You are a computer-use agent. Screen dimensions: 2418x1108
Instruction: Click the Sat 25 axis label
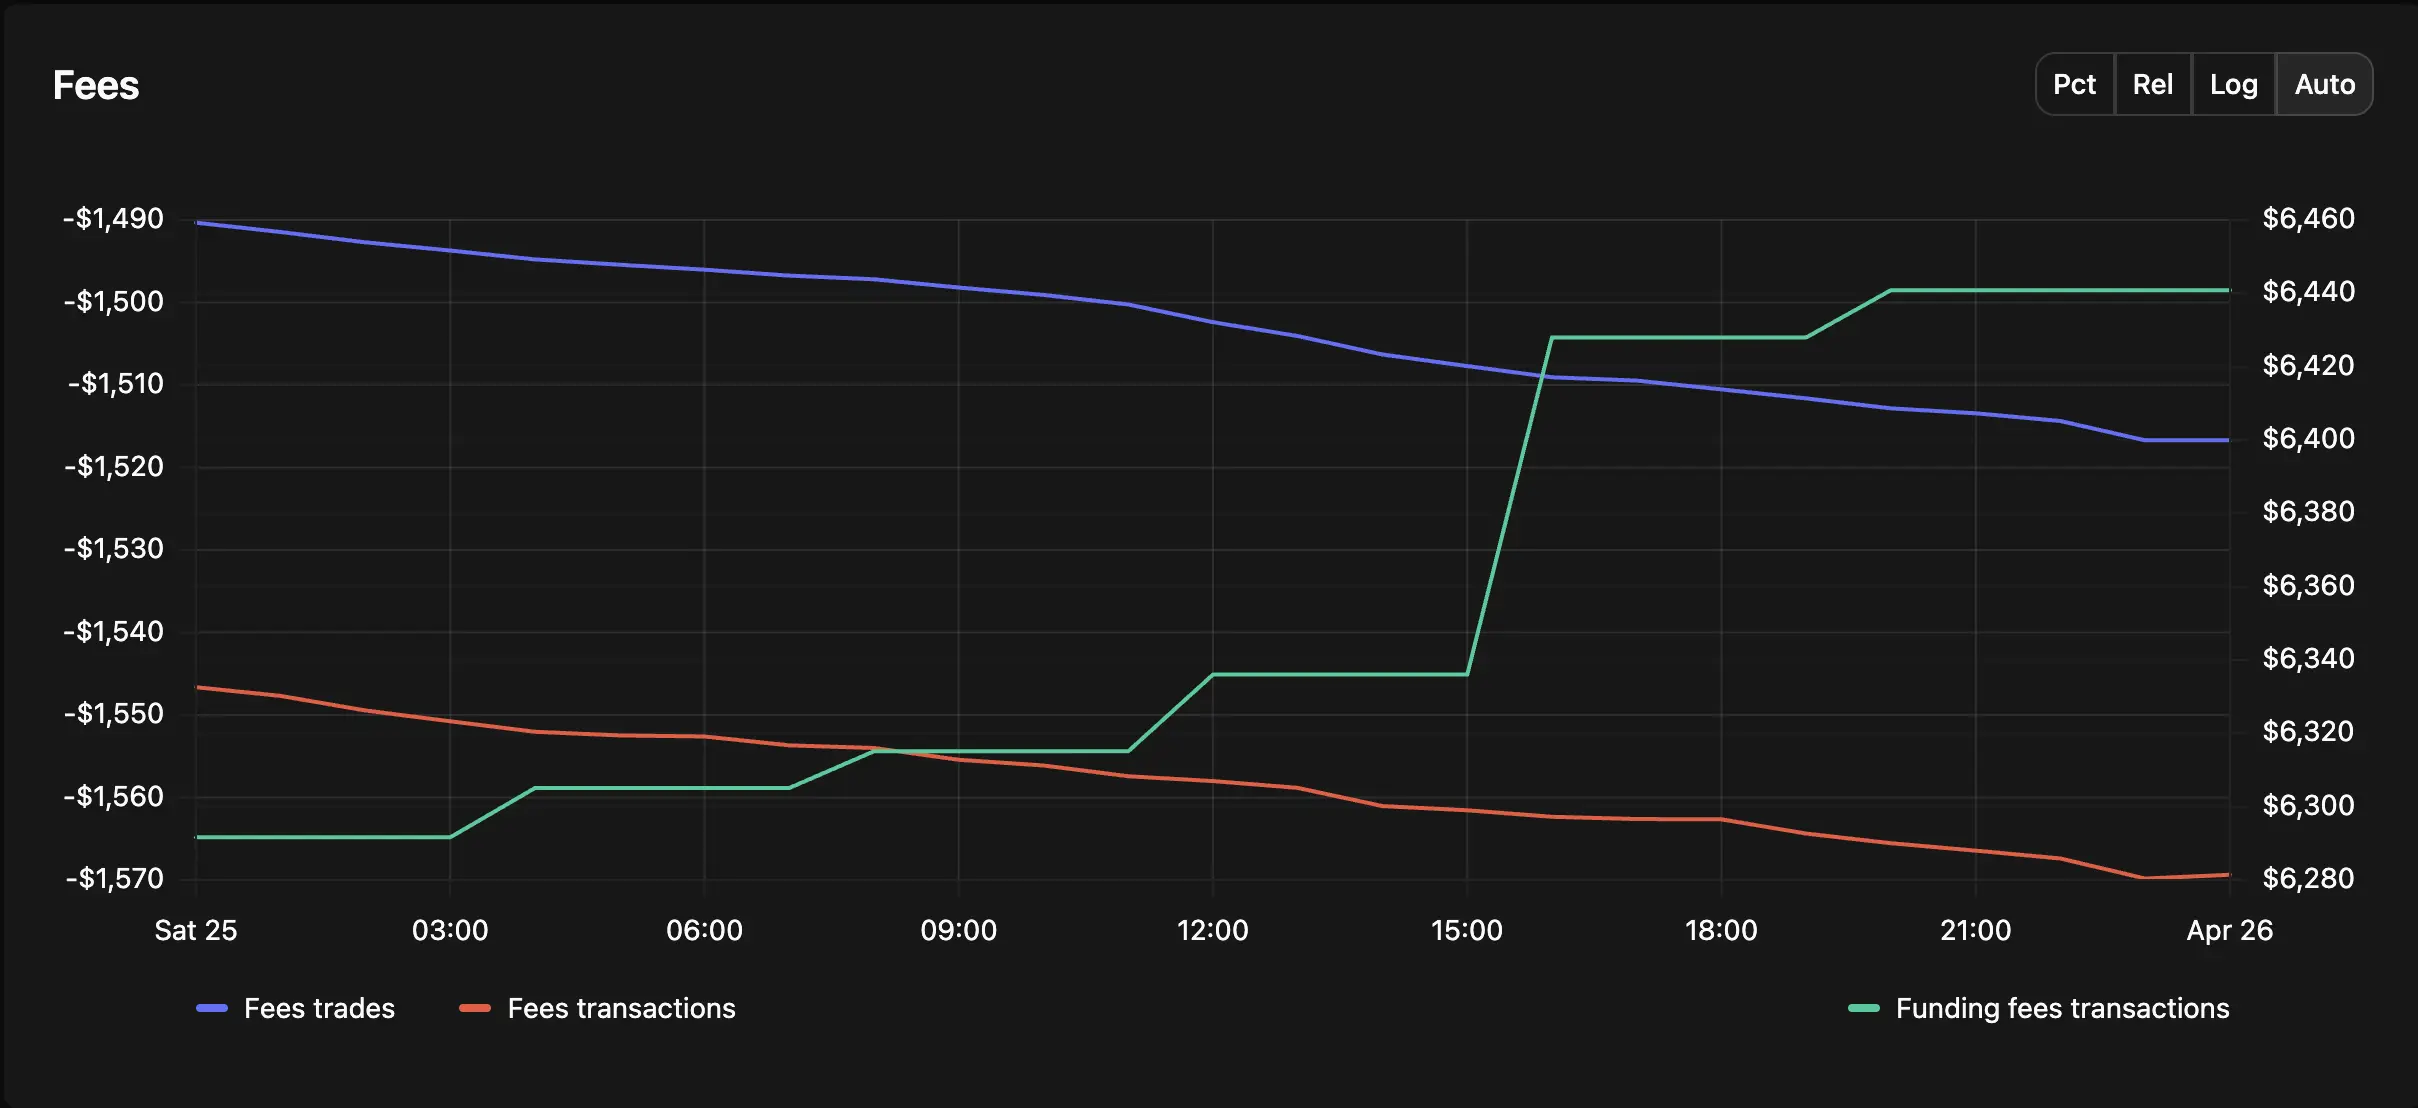click(x=196, y=930)
